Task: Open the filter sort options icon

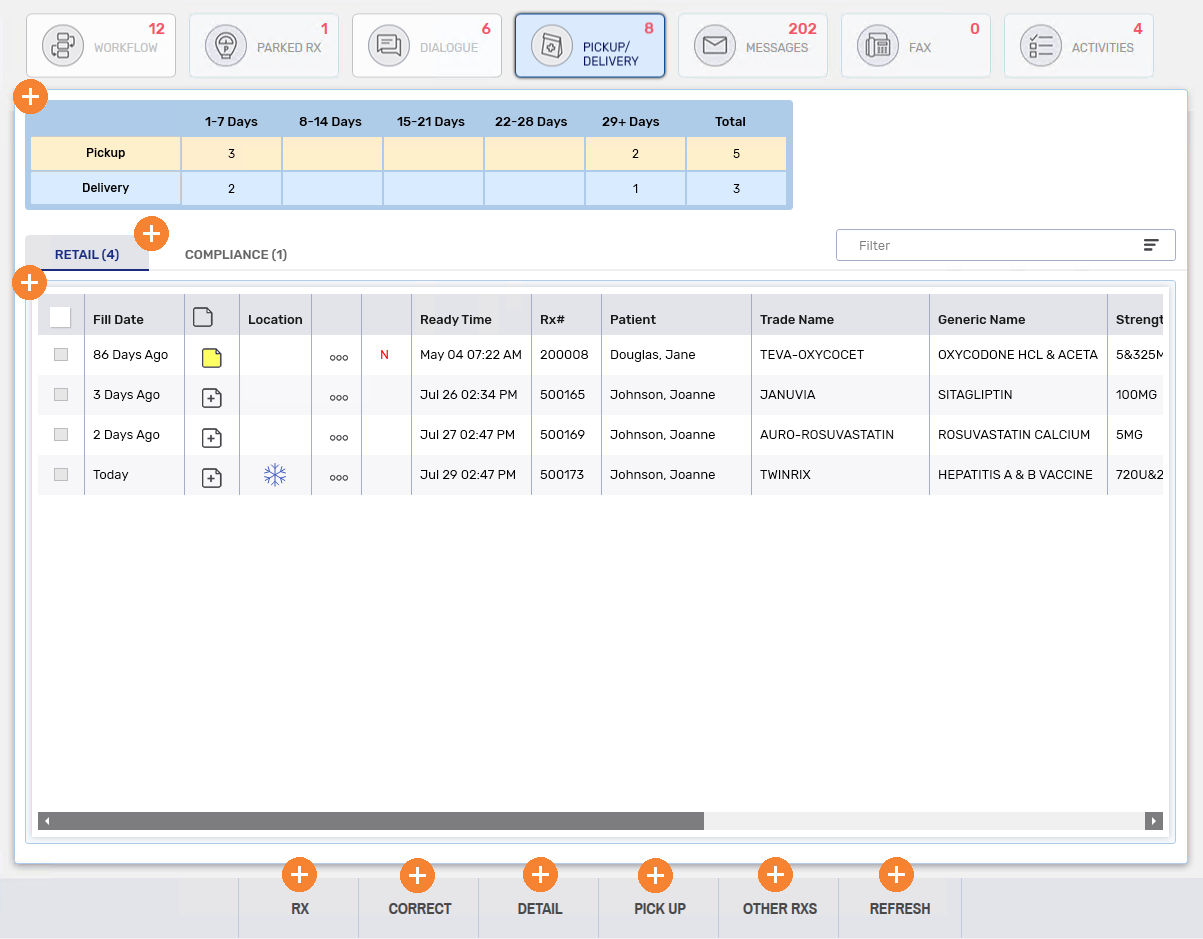Action: click(x=1150, y=245)
